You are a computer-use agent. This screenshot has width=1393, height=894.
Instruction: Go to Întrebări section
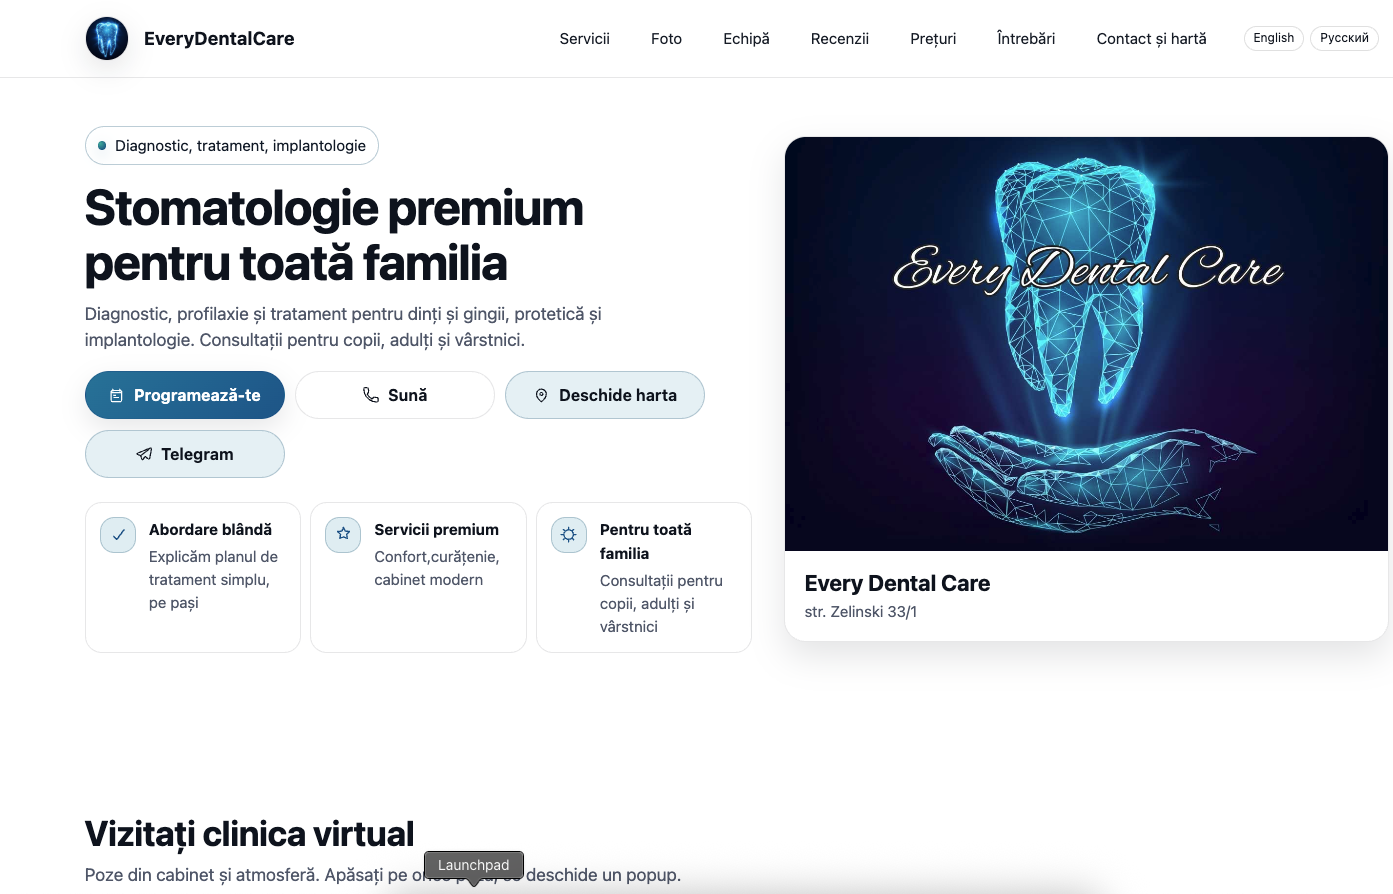pos(1026,39)
